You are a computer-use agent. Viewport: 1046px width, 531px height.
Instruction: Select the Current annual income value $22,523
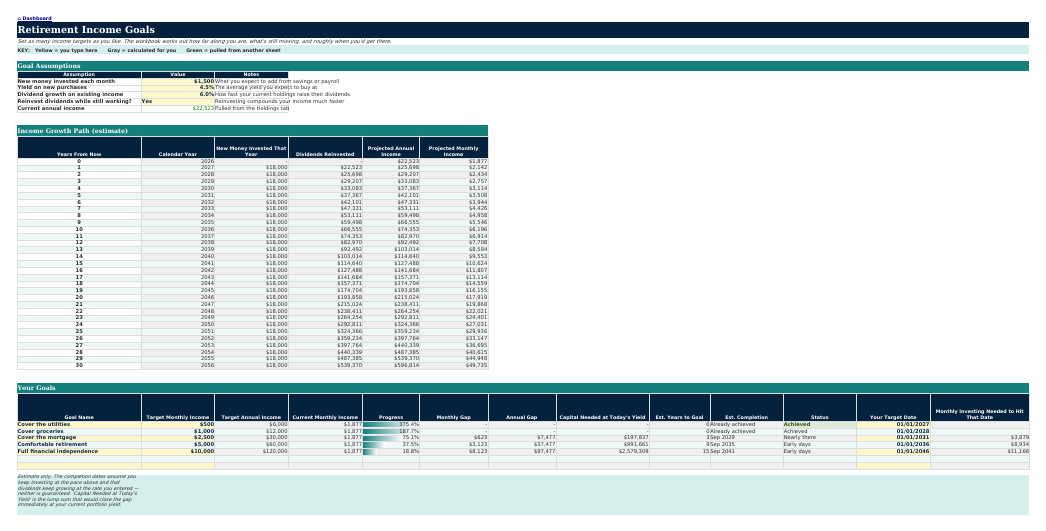[177, 108]
